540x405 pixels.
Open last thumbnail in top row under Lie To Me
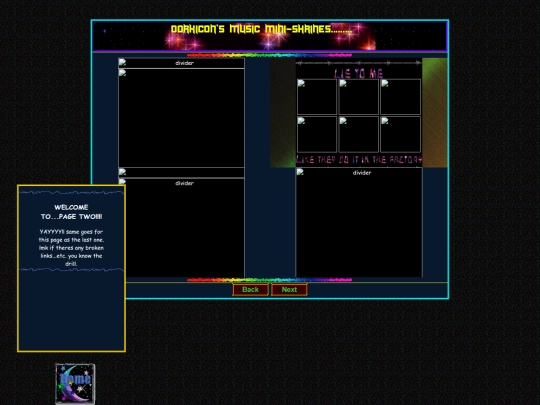(x=401, y=97)
